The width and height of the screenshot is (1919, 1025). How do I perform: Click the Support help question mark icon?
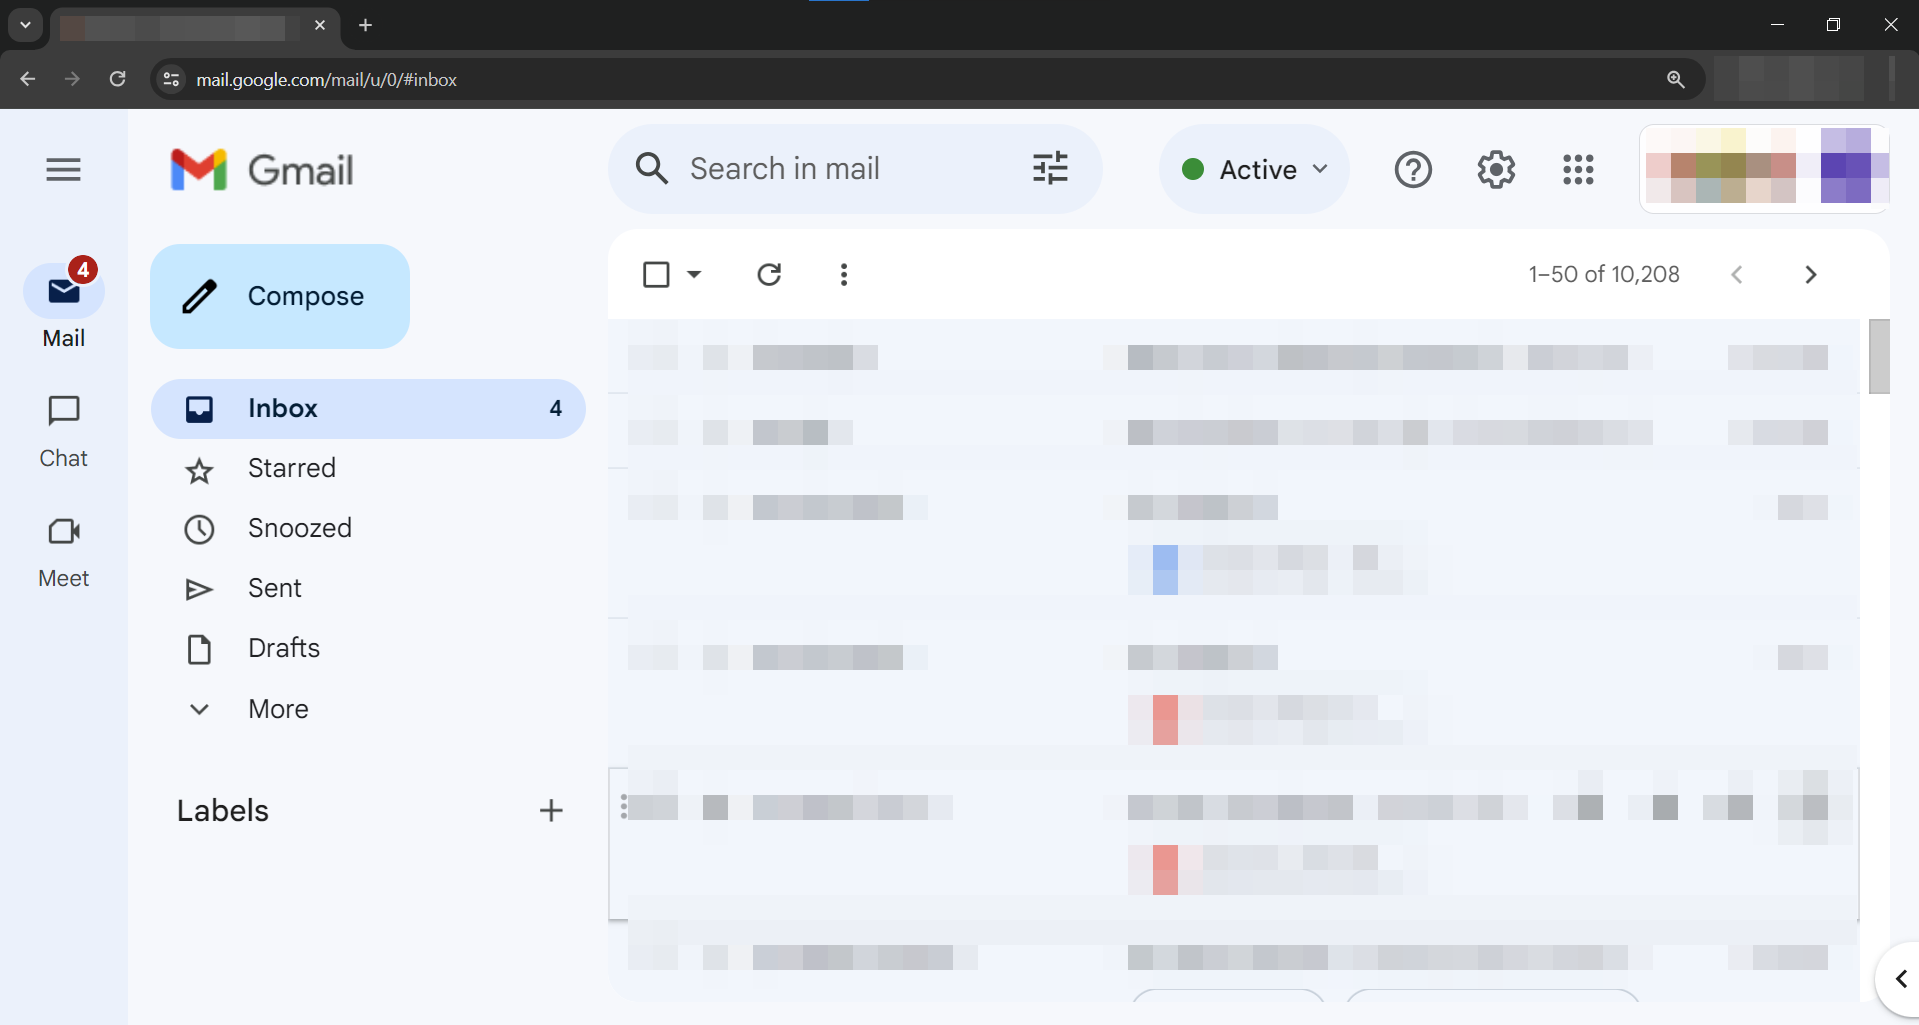pos(1413,170)
